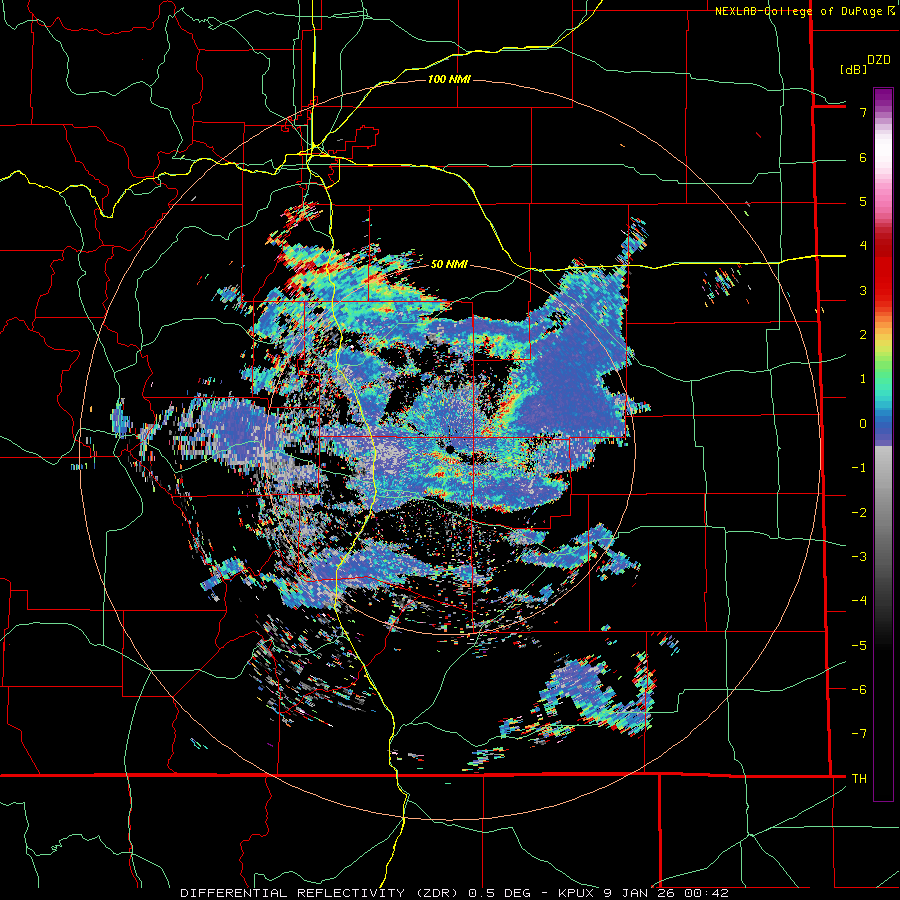Click the -6 value on the color scale
Viewport: 900px width, 900px height.
coord(859,690)
